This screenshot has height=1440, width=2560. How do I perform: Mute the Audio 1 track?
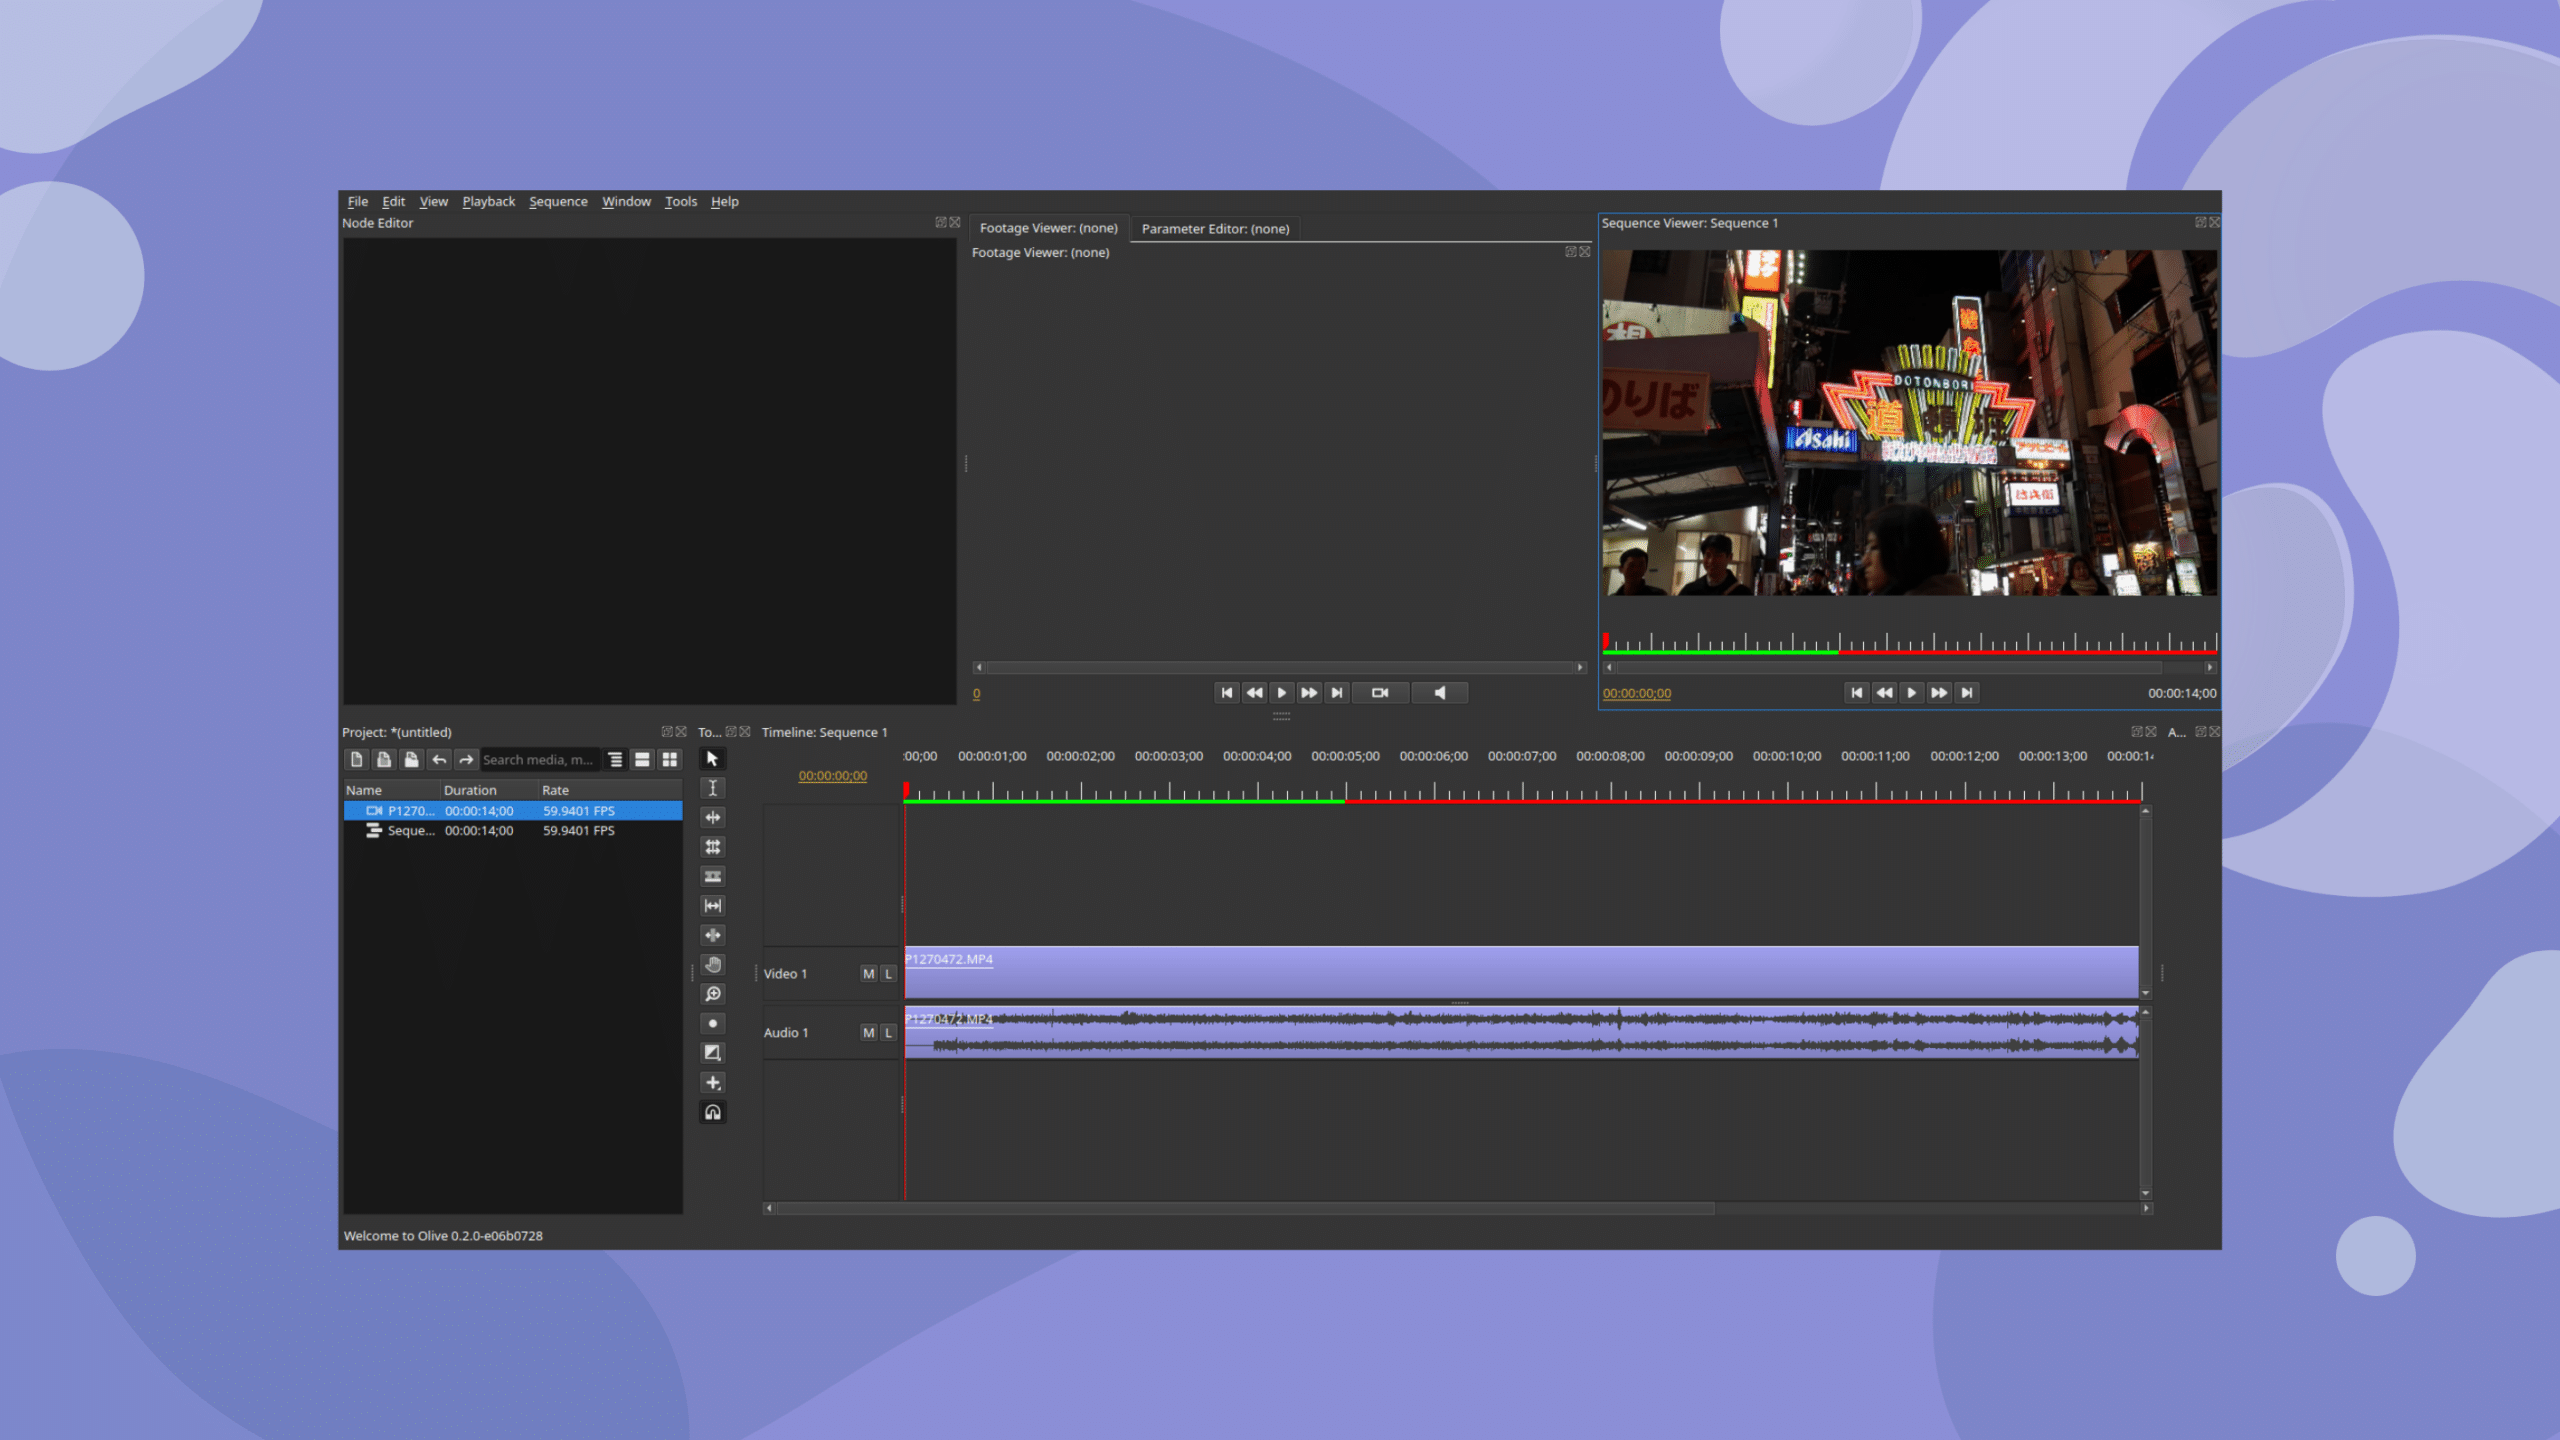tap(868, 1033)
